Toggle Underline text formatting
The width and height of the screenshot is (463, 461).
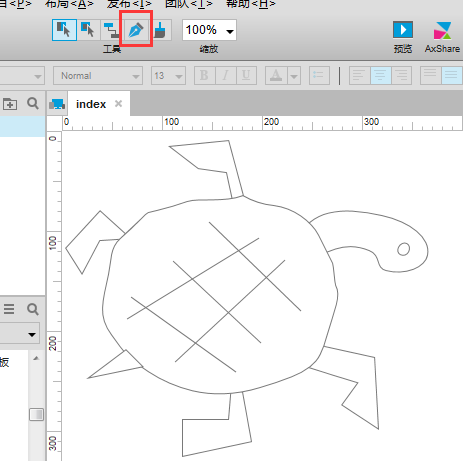[246, 76]
